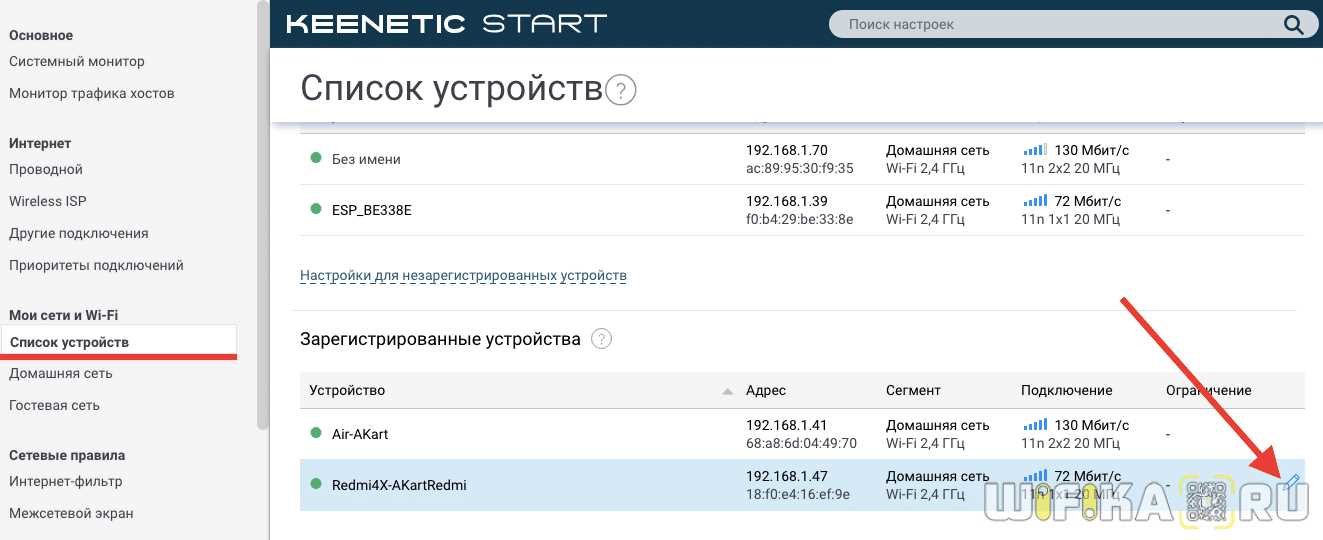Click the KEENETIC START logo

coord(446,24)
